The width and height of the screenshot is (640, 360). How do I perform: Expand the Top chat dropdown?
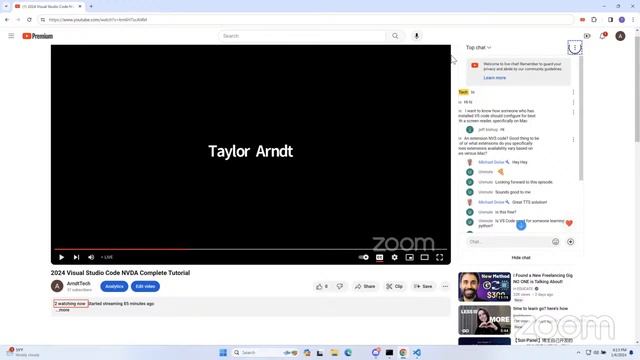point(478,47)
